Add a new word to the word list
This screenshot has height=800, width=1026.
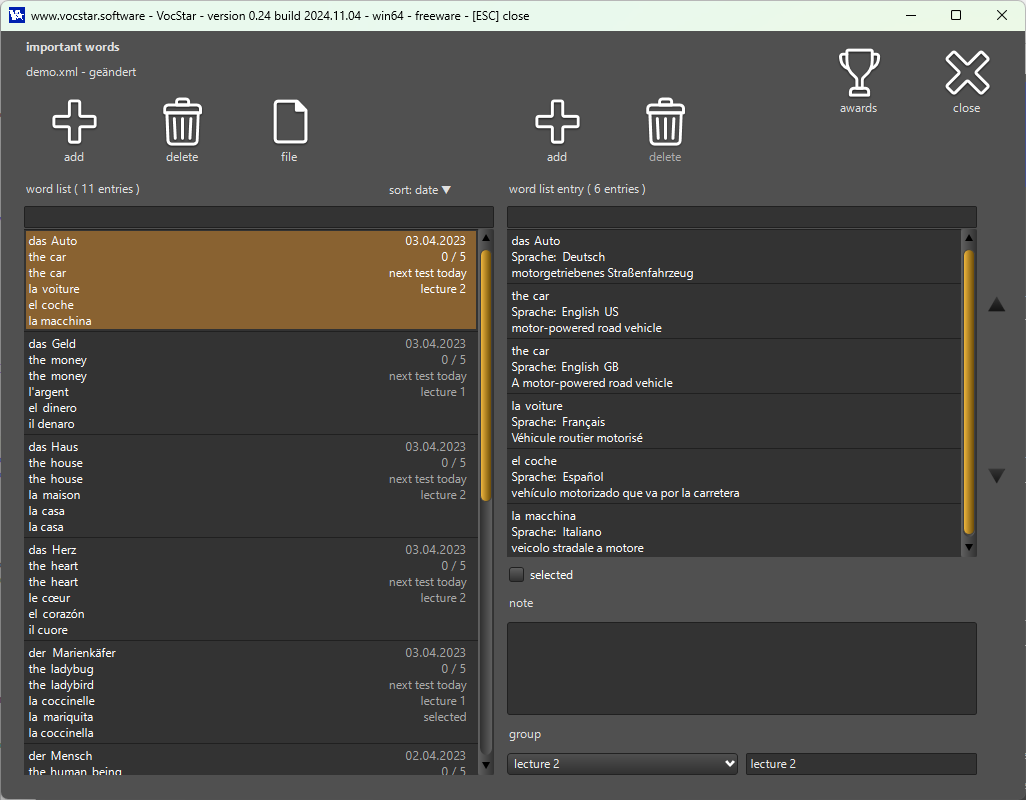74,122
